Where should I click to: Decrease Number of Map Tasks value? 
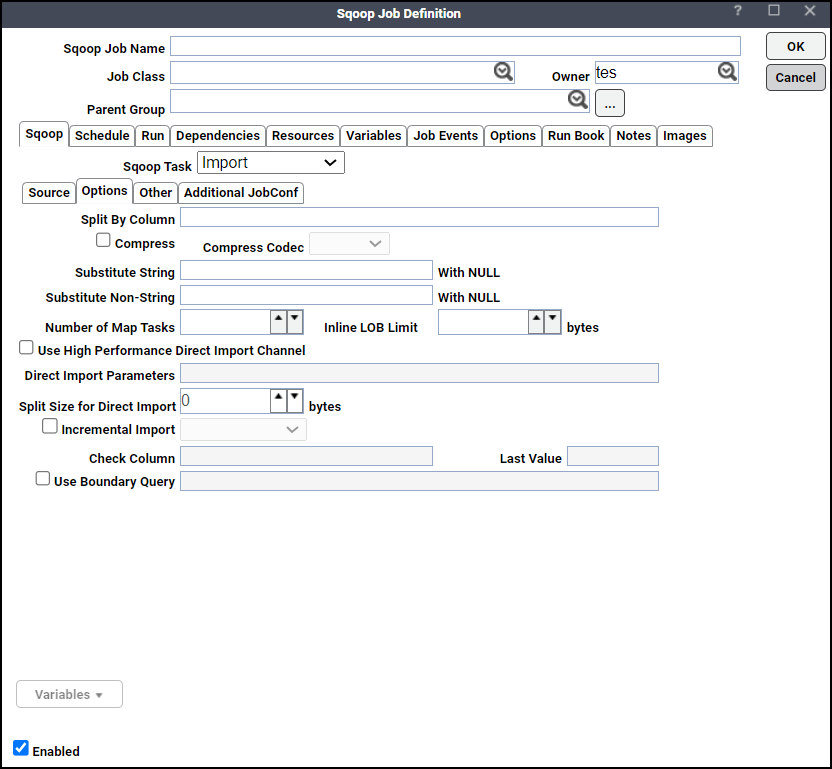(294, 322)
